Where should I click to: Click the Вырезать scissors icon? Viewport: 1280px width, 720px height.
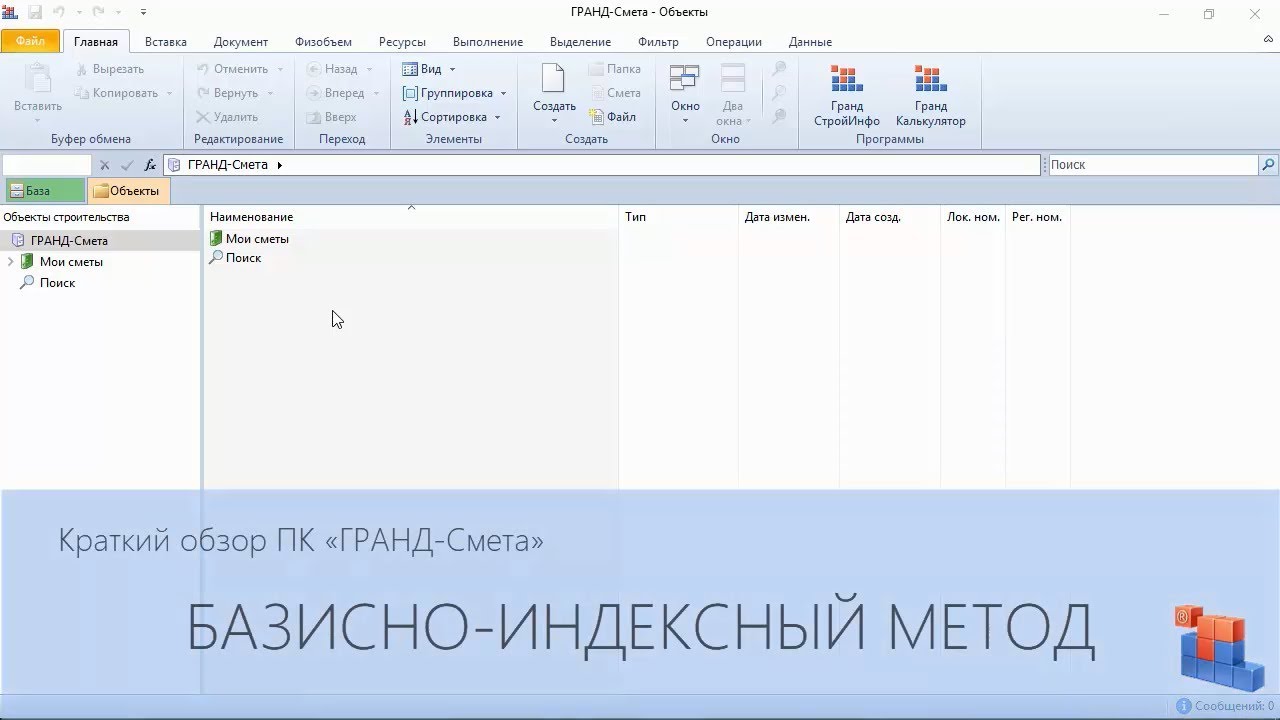(x=83, y=69)
